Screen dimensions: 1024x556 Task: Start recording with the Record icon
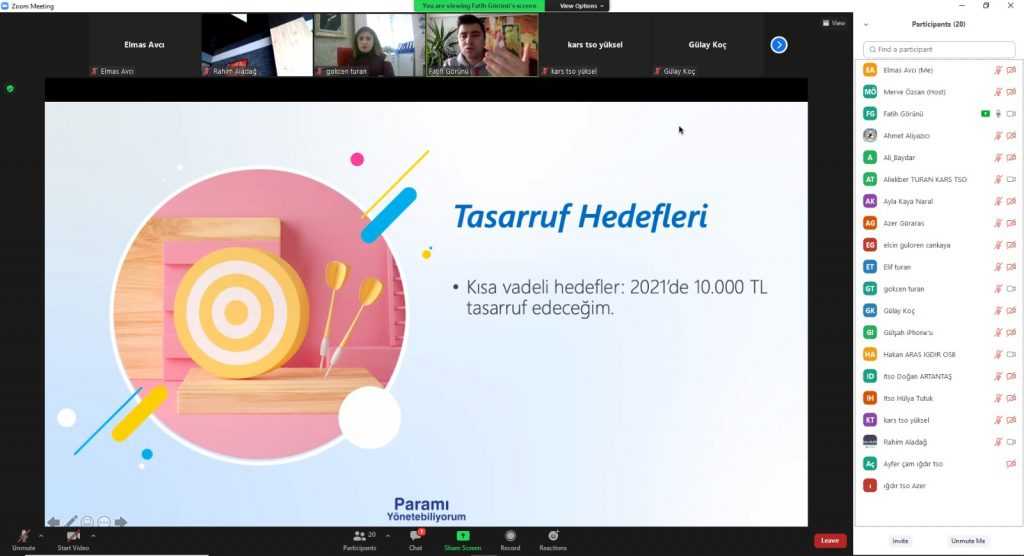[510, 537]
